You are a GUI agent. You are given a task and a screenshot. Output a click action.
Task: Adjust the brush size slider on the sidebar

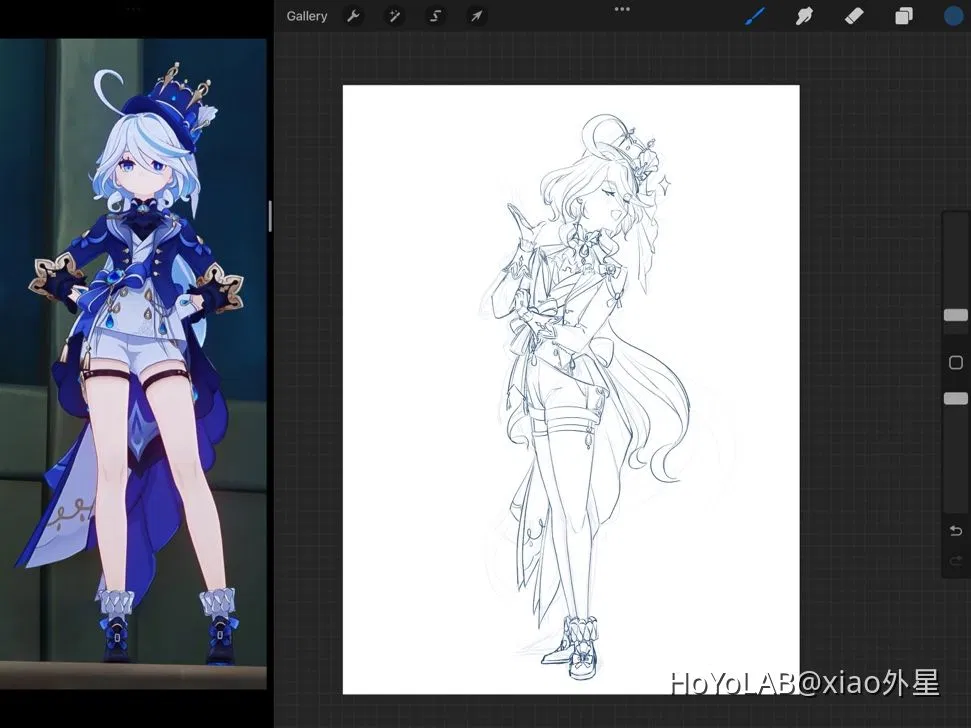click(x=955, y=315)
